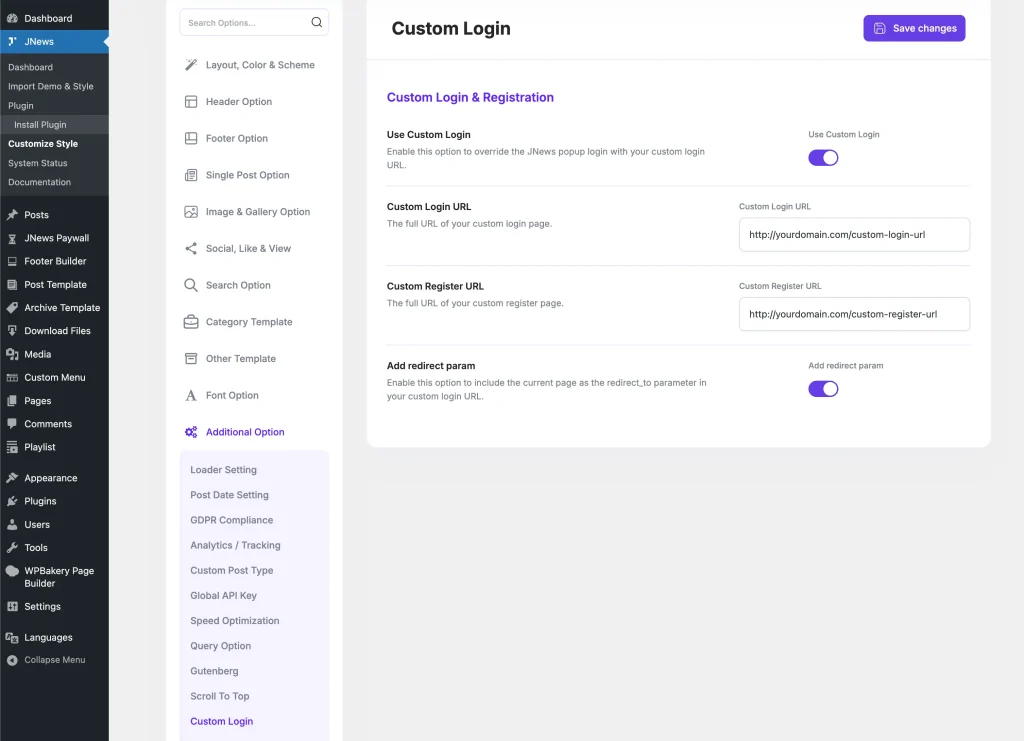Click the Image & Gallery Option picture icon

(x=191, y=212)
